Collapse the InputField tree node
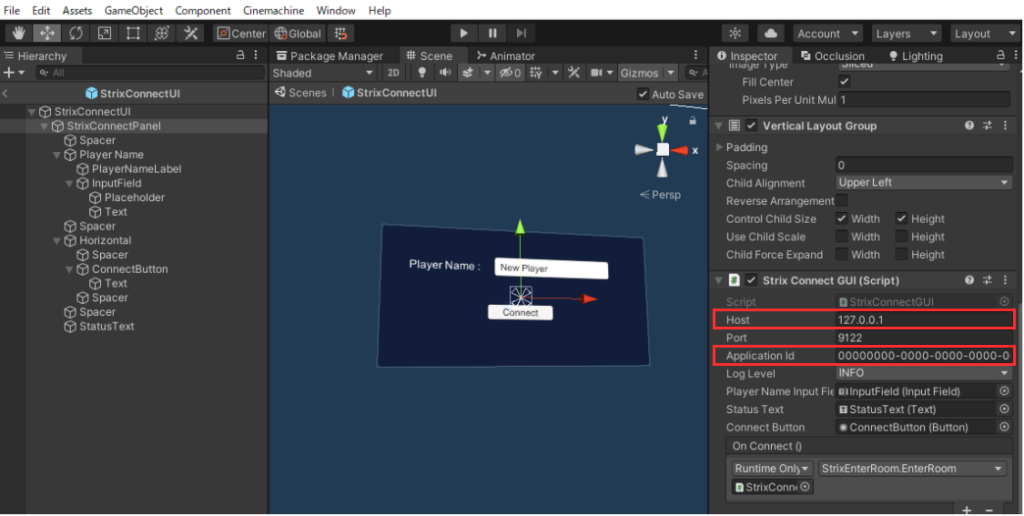 click(69, 184)
